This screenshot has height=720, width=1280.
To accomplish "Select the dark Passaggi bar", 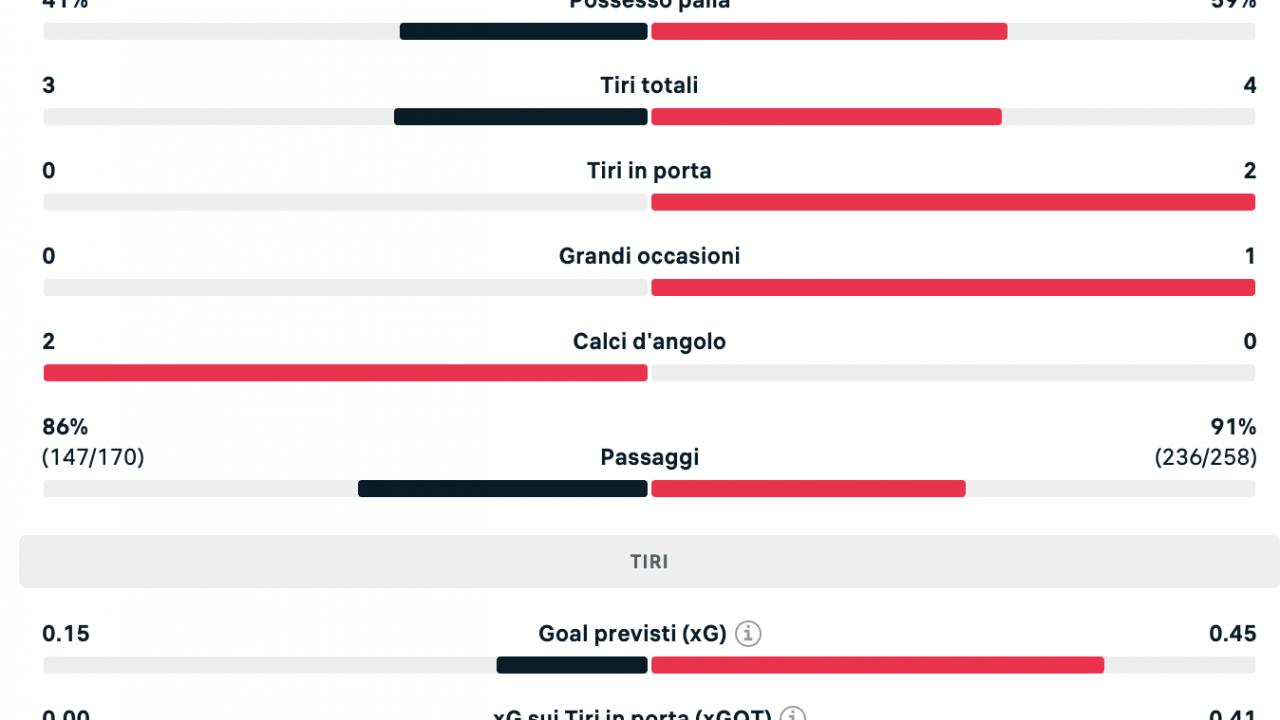I will coord(503,489).
